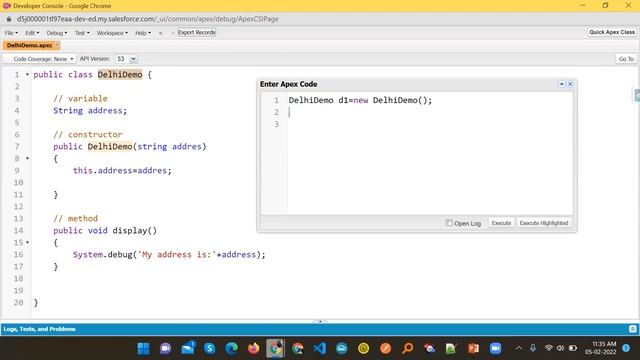Toggle the Open Log checkbox
This screenshot has height=360, width=640.
pos(449,223)
